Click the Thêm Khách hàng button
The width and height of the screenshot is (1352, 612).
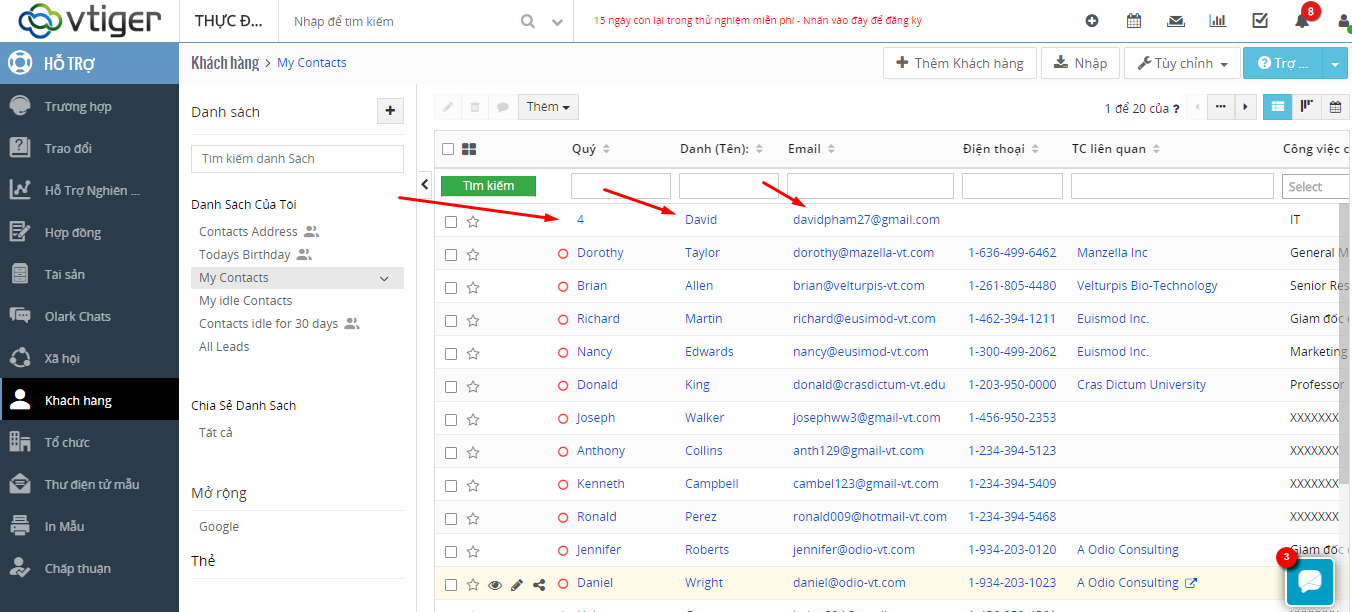pyautogui.click(x=959, y=63)
